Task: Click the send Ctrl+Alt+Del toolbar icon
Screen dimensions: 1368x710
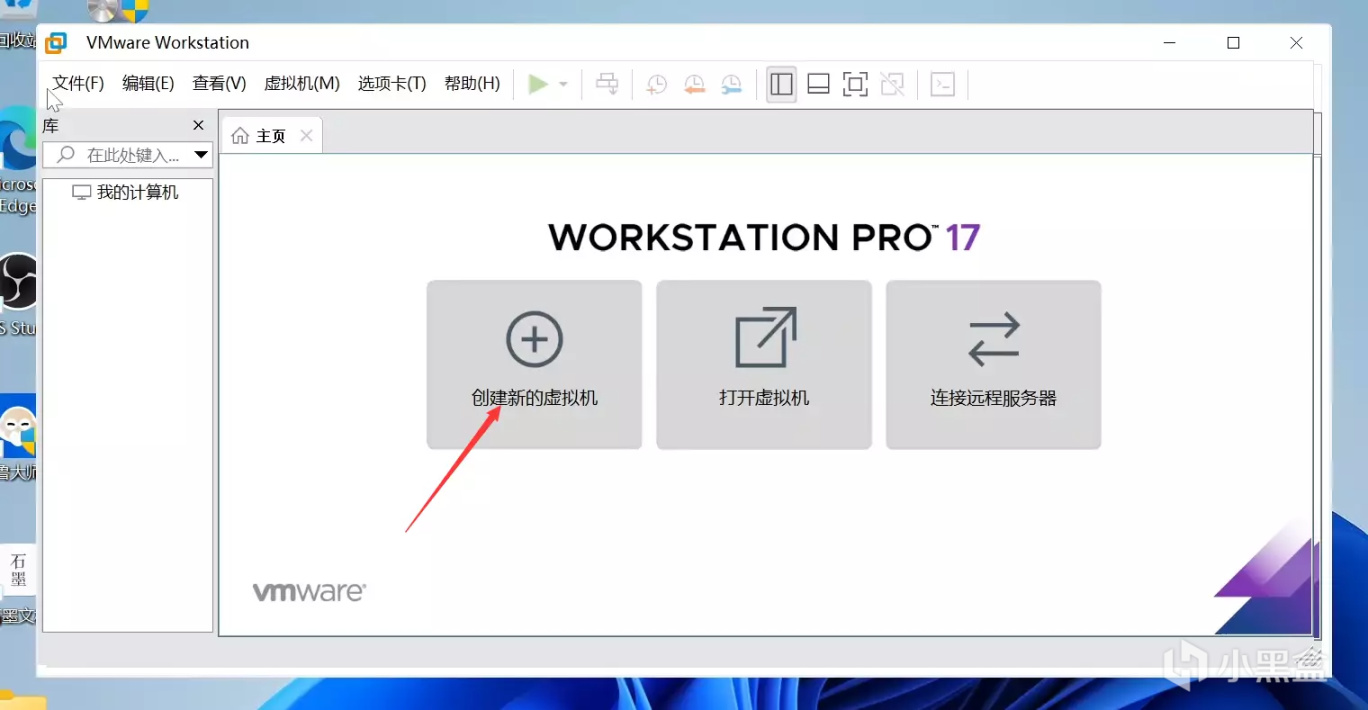Action: tap(607, 84)
